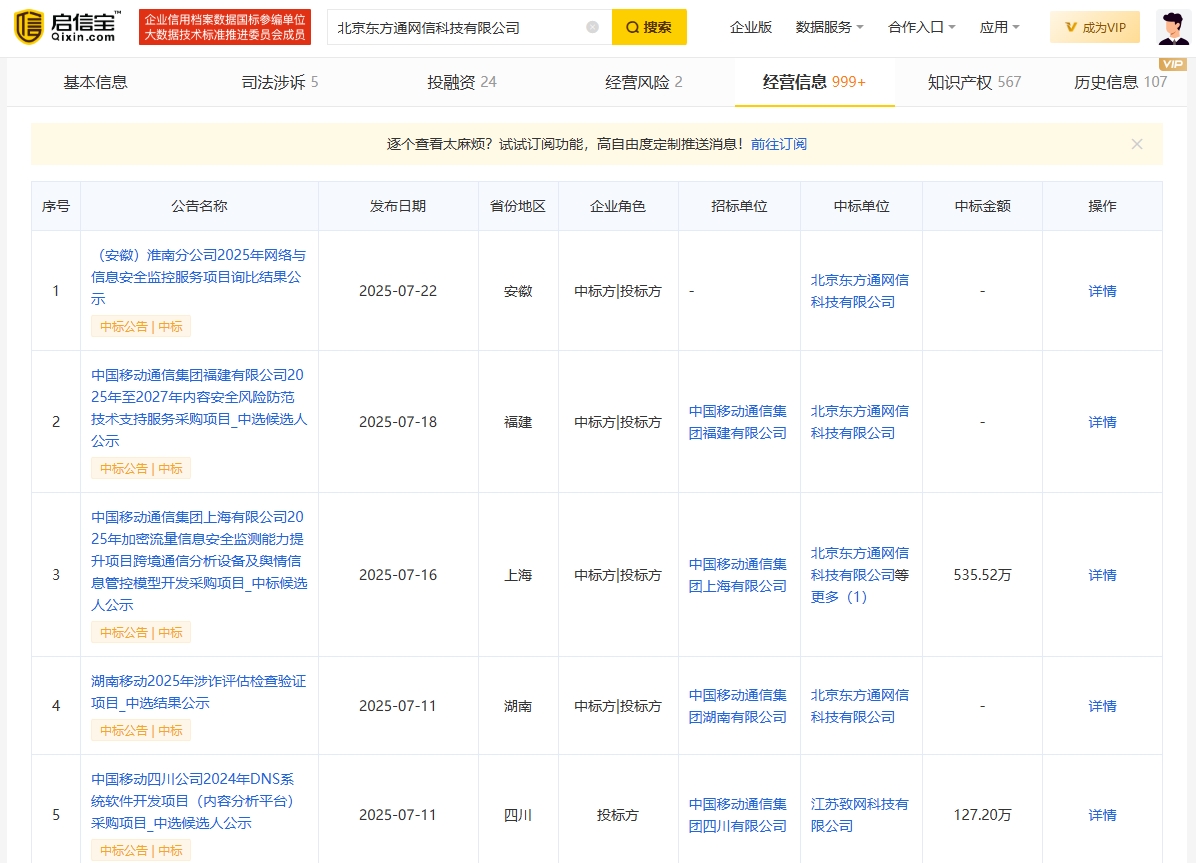Image resolution: width=1196 pixels, height=863 pixels.
Task: Open 企业版 in the top navigation
Action: coord(751,27)
